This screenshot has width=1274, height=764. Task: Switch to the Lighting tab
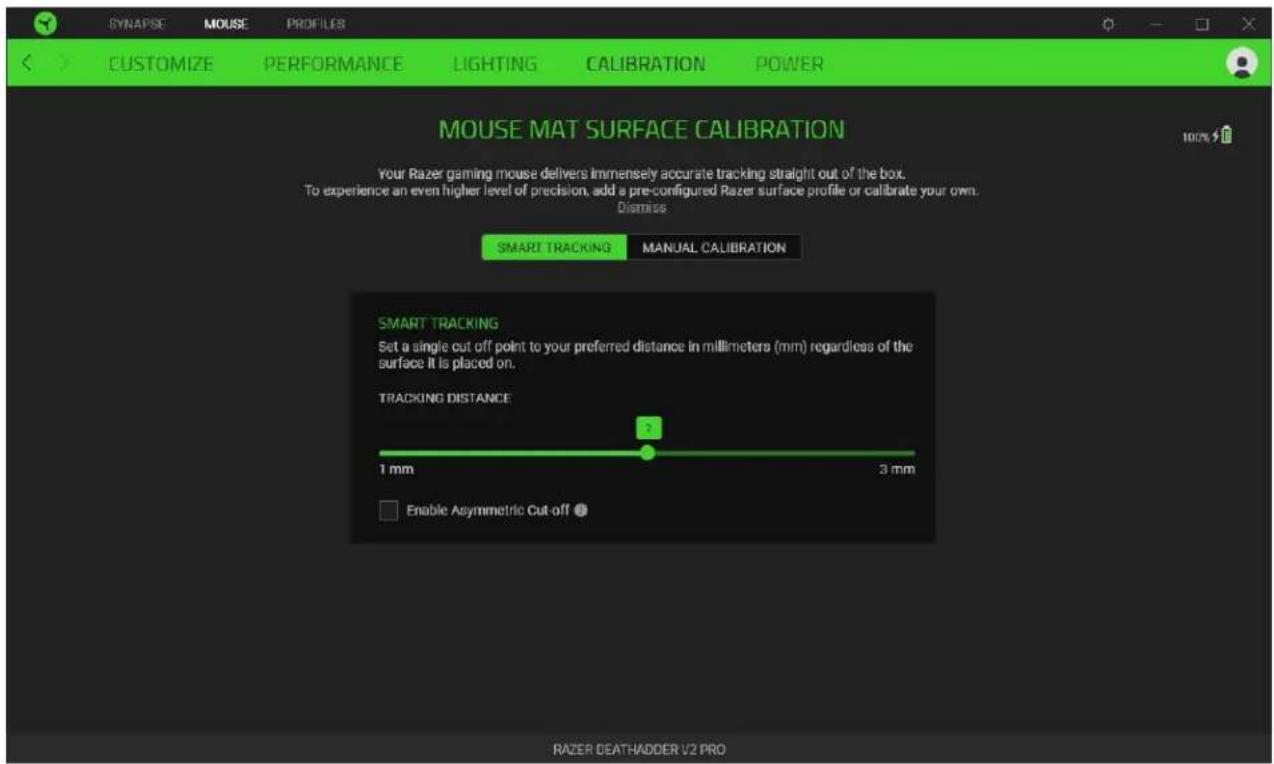coord(495,64)
